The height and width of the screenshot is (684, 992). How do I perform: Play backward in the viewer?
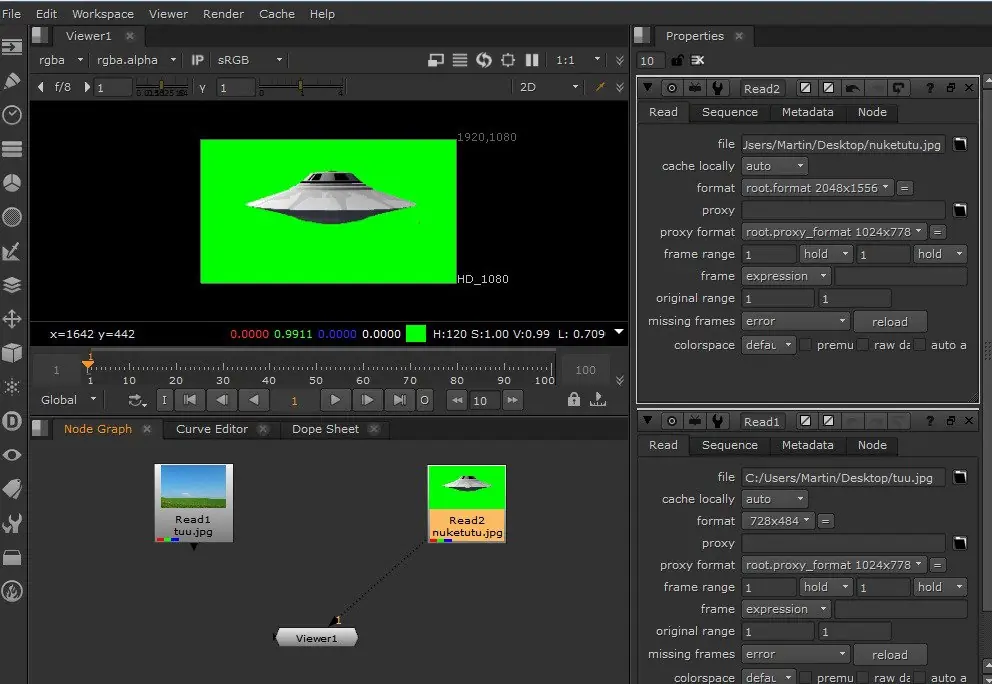[x=254, y=400]
